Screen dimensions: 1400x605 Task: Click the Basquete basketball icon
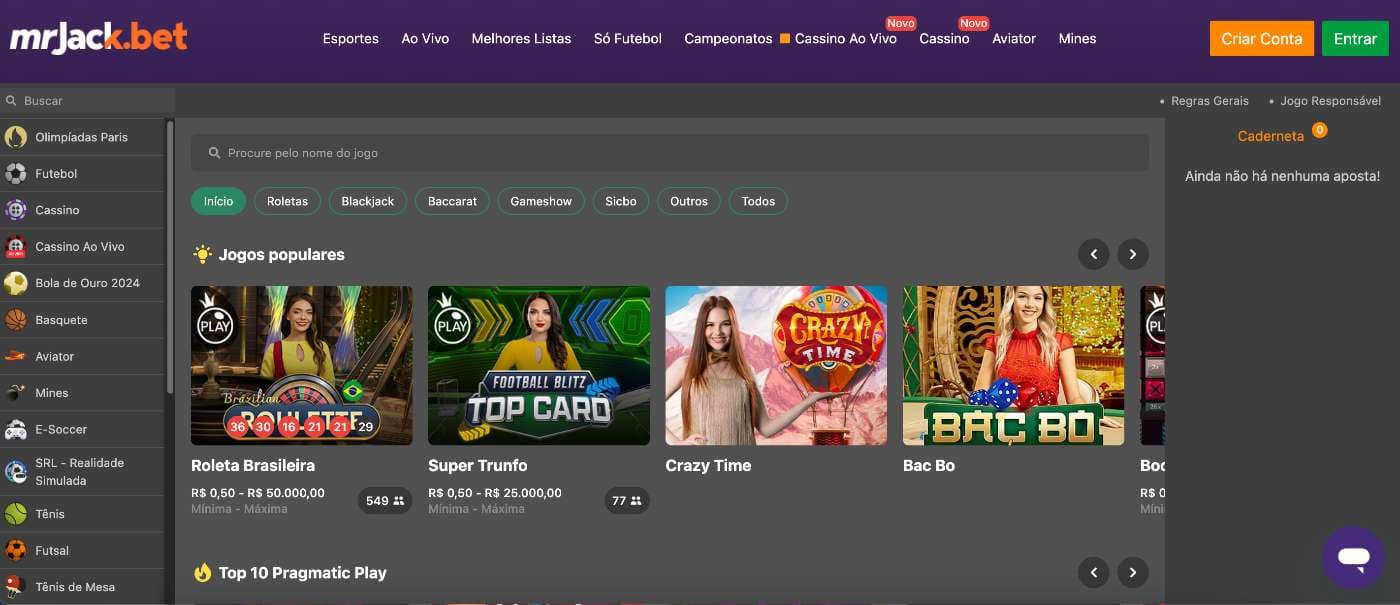coord(16,320)
